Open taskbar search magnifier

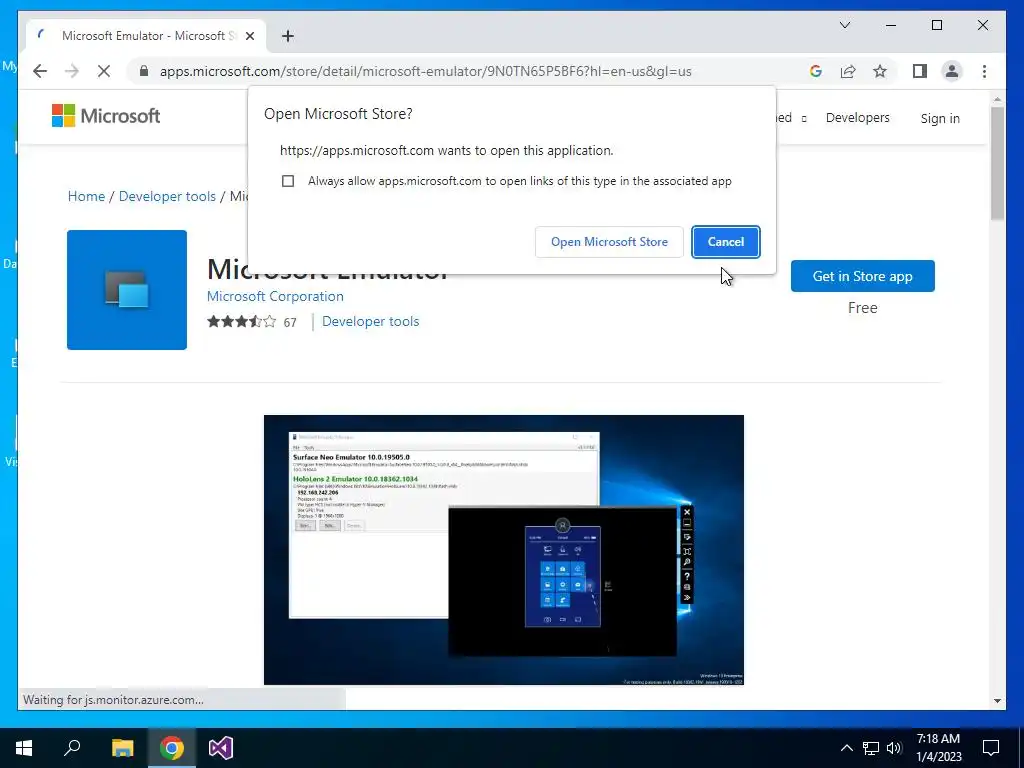point(72,748)
